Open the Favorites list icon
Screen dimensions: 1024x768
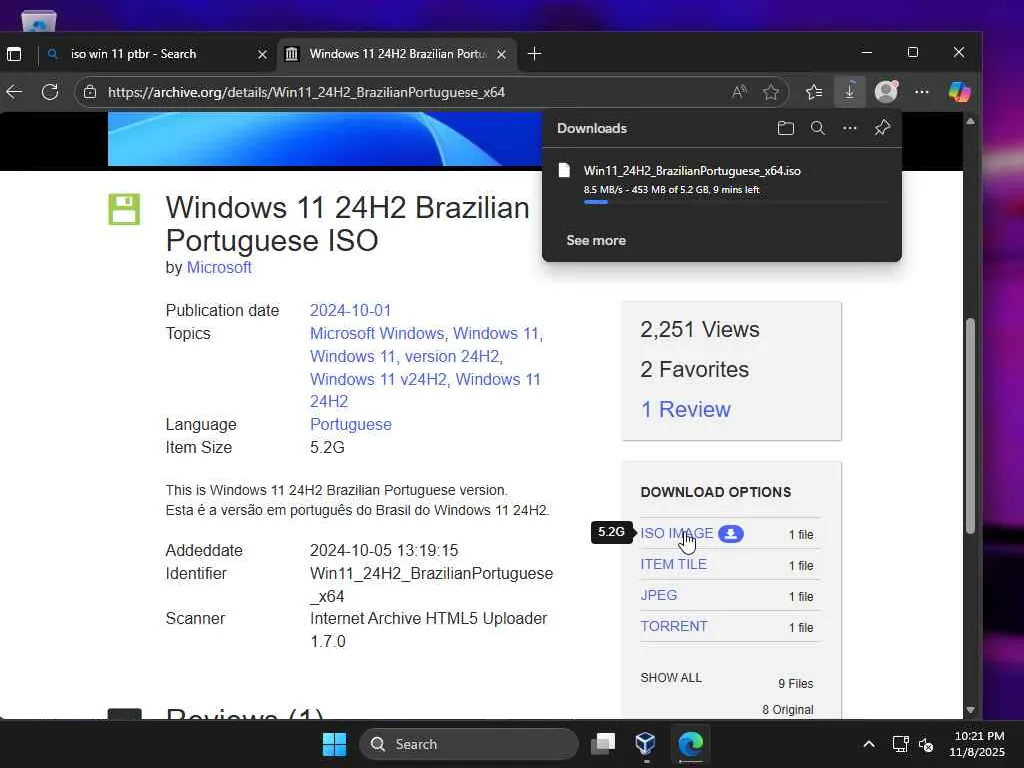814,92
